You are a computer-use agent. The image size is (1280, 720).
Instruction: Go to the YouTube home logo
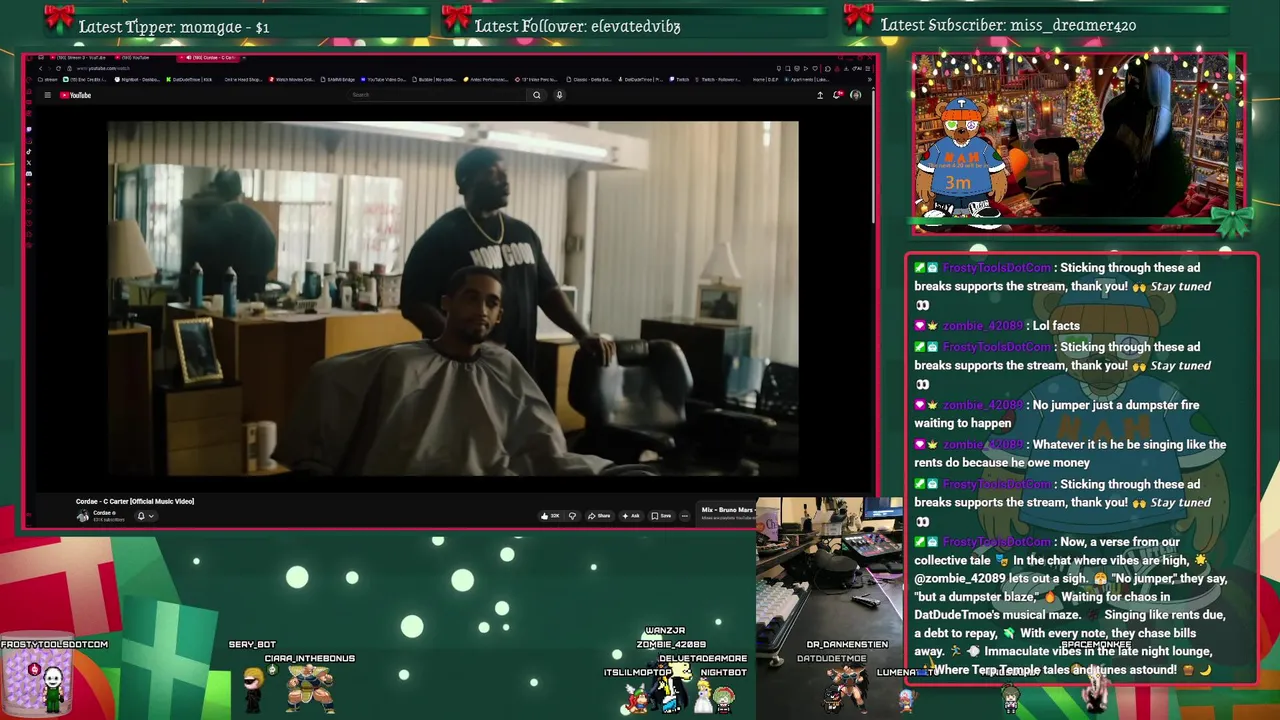pos(75,95)
